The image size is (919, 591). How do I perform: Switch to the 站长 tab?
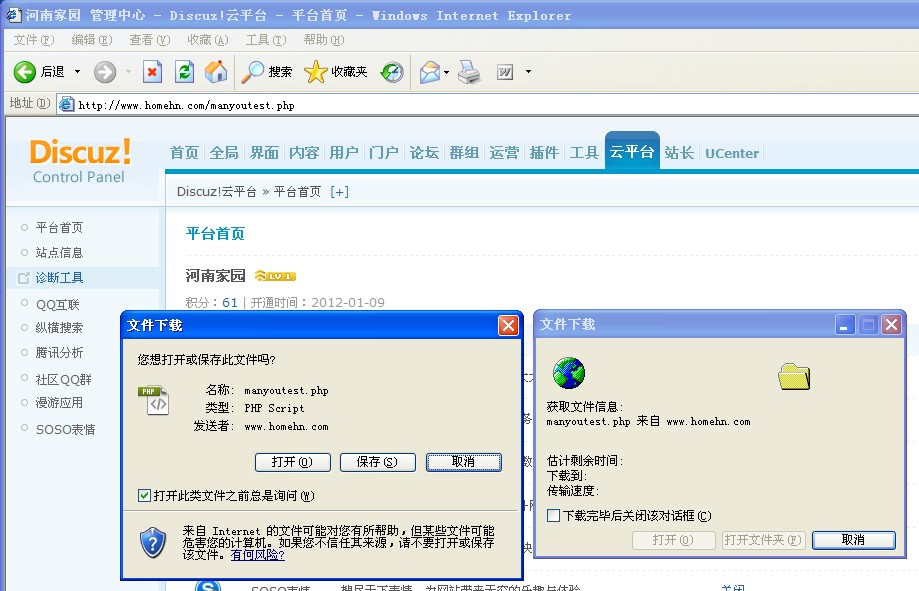click(x=679, y=153)
